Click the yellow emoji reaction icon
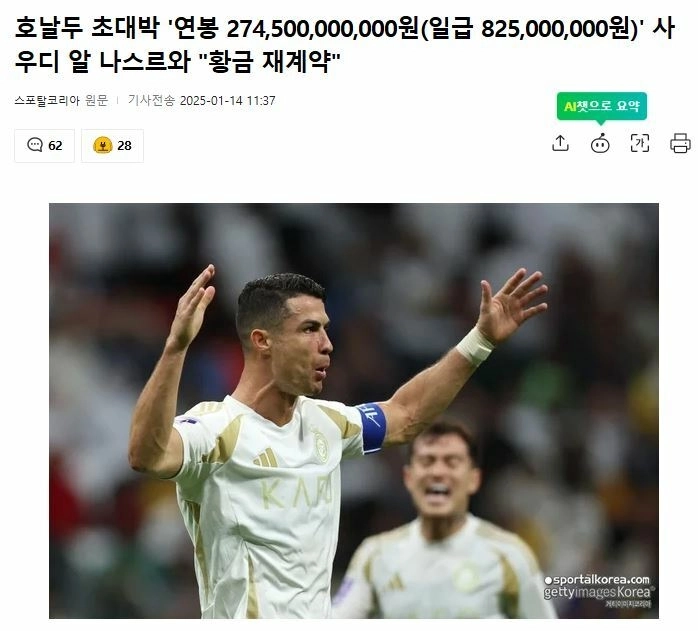 click(x=102, y=145)
